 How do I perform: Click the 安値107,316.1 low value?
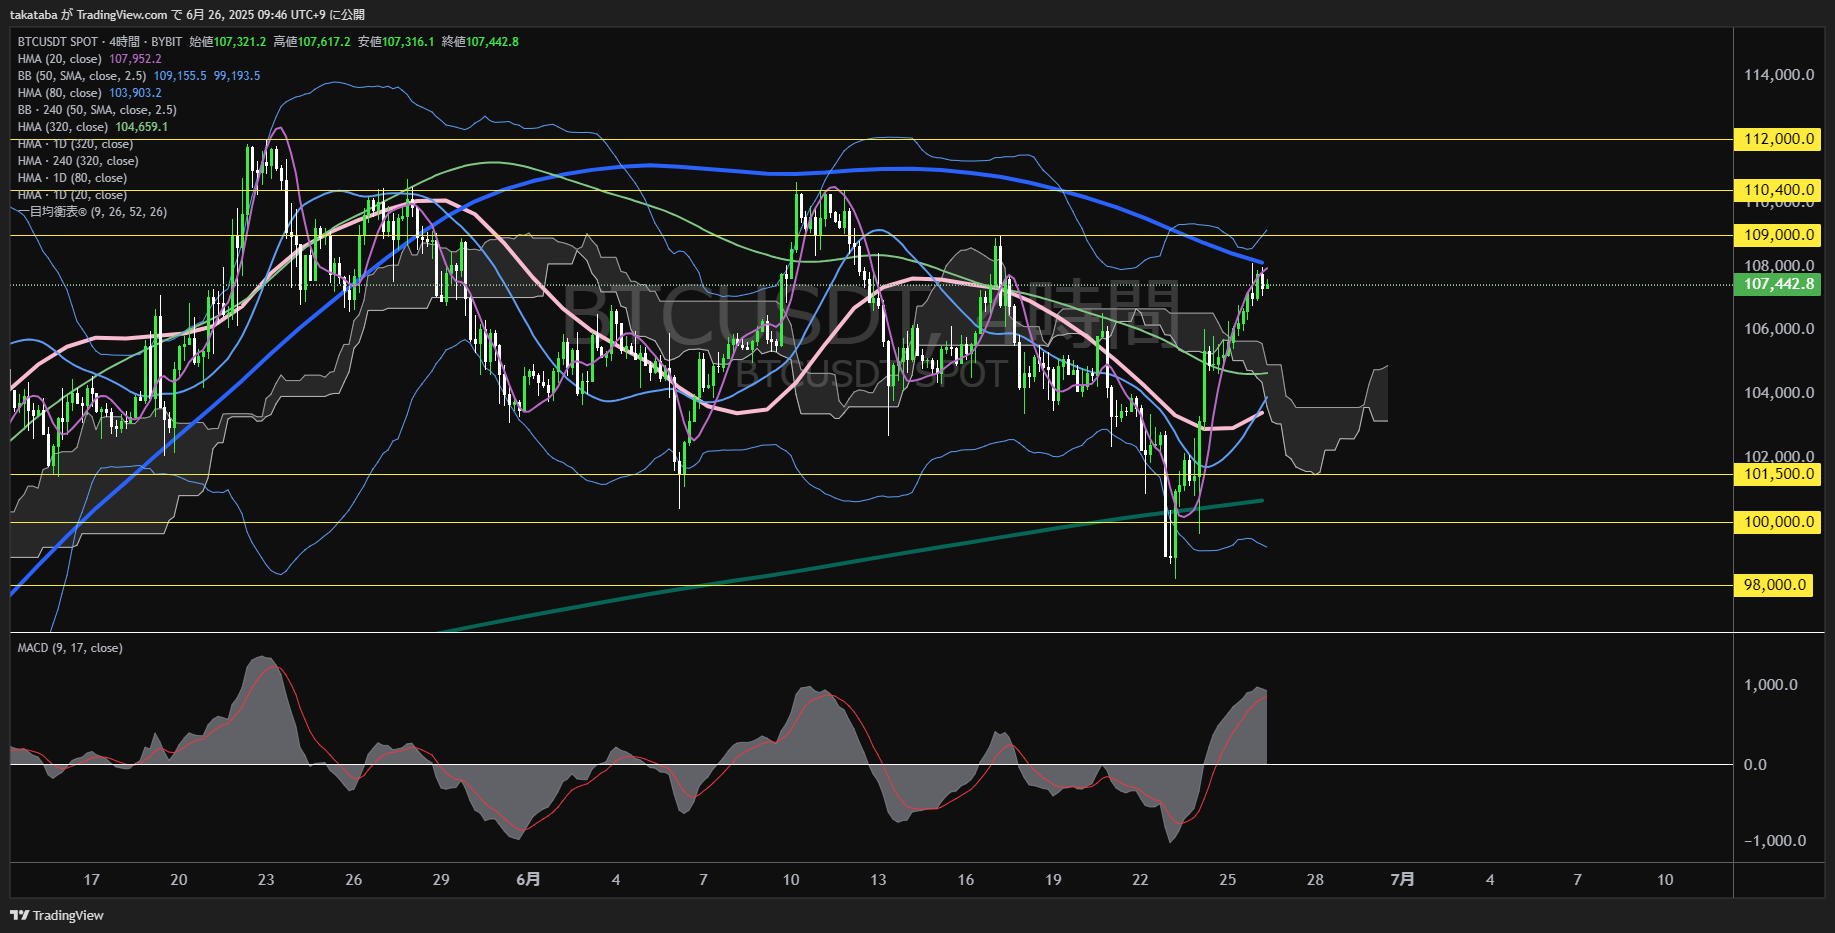point(396,42)
